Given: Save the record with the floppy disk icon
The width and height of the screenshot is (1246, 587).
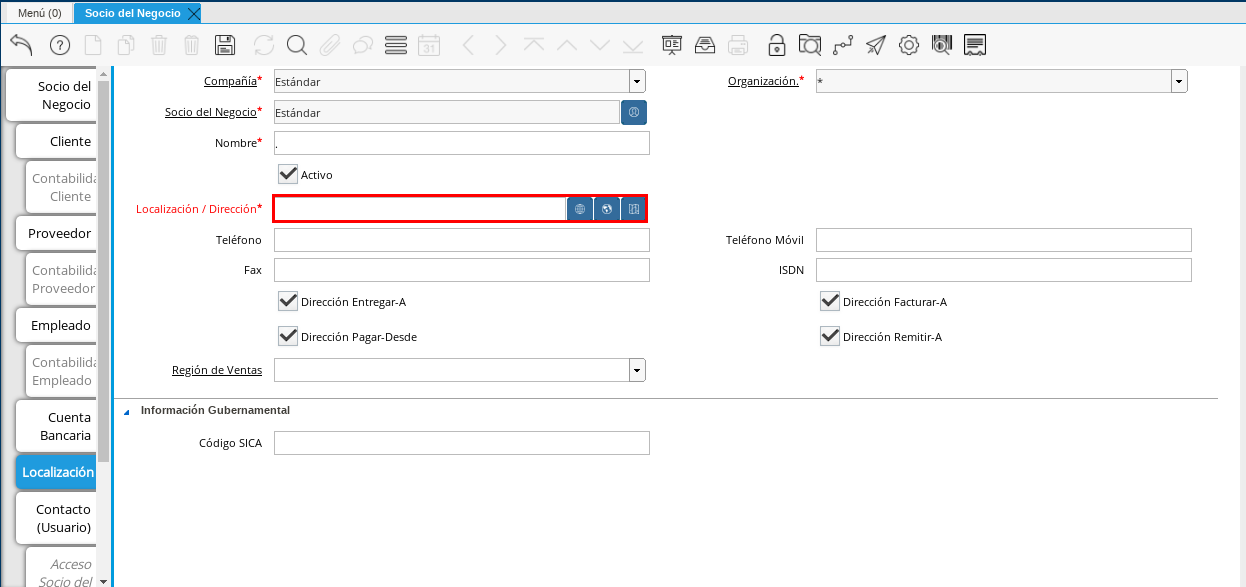Looking at the screenshot, I should (x=225, y=45).
